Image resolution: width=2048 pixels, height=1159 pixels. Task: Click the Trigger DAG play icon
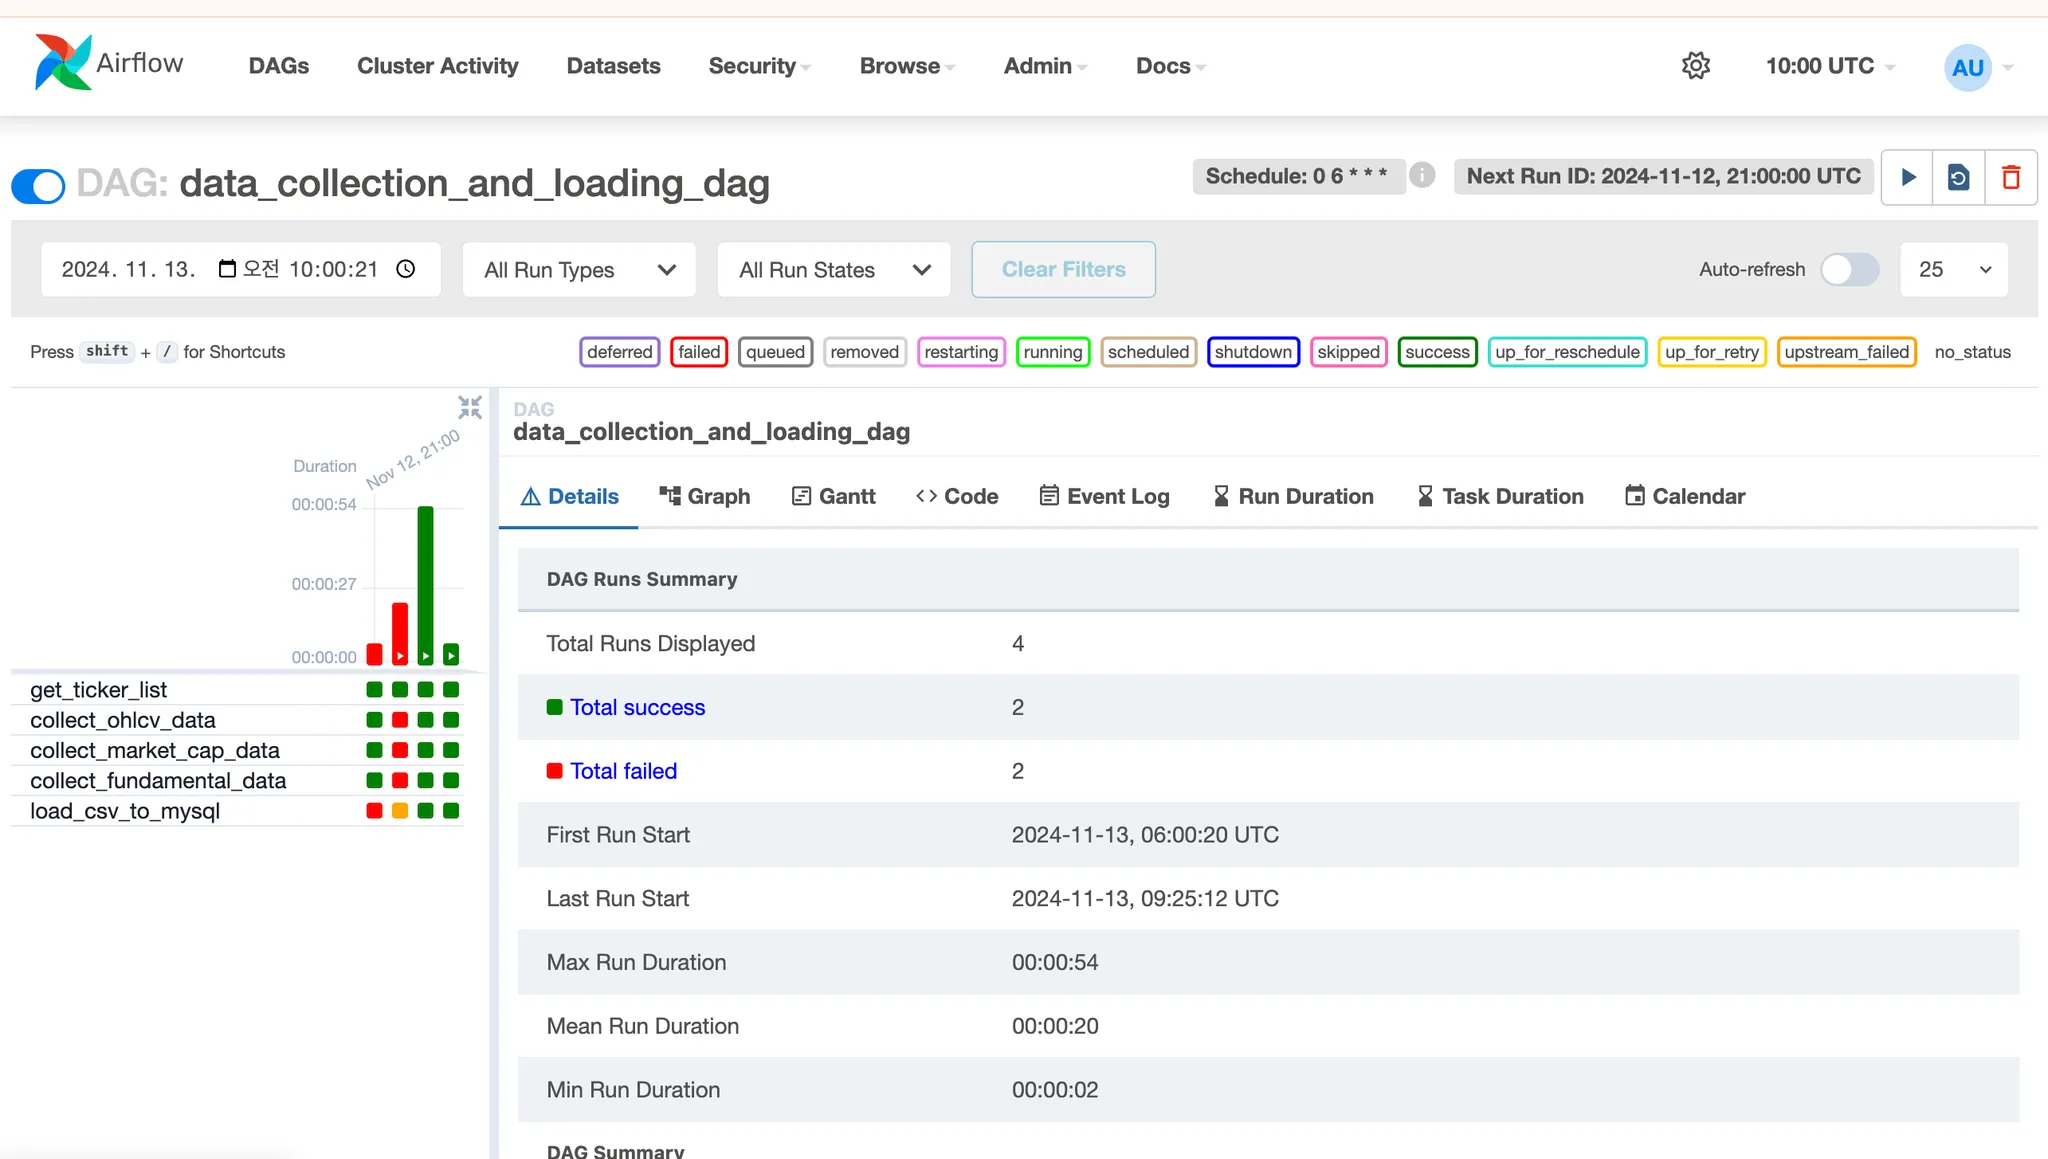click(x=1908, y=177)
